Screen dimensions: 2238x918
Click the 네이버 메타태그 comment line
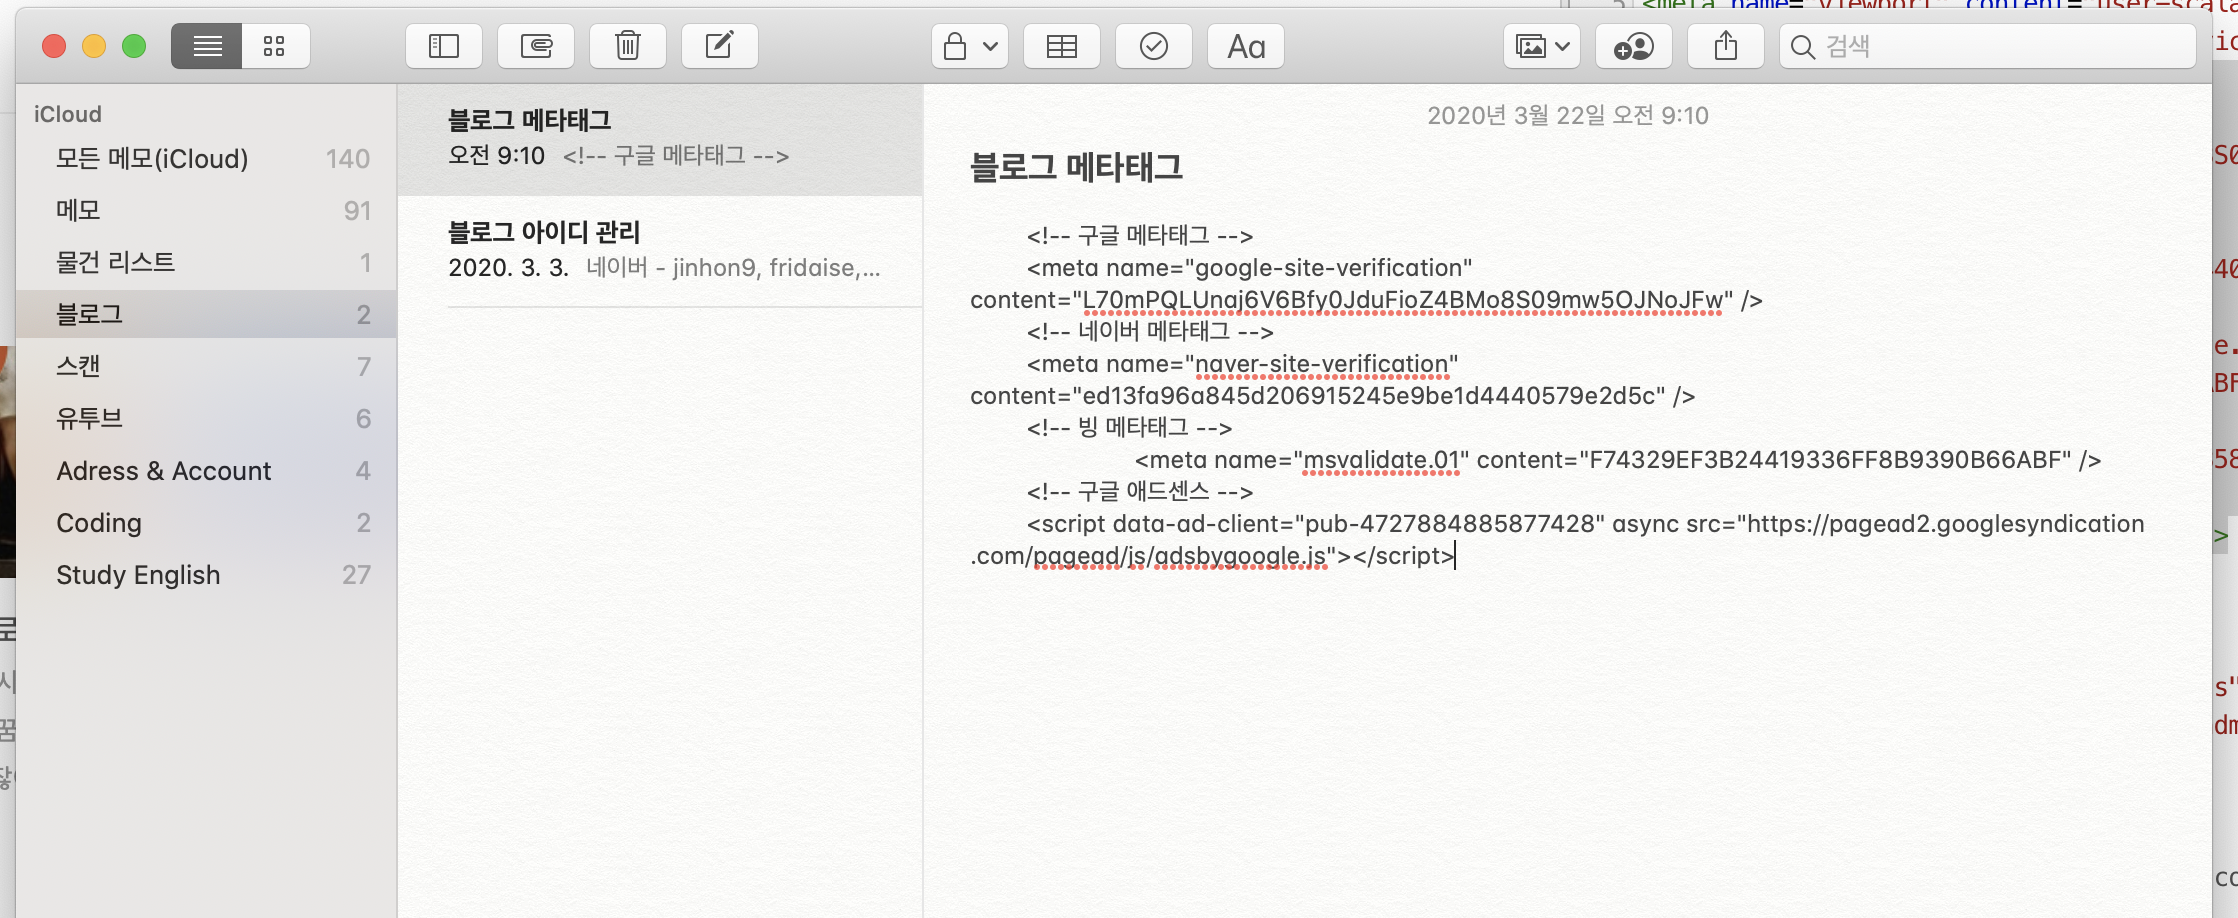pos(1150,332)
